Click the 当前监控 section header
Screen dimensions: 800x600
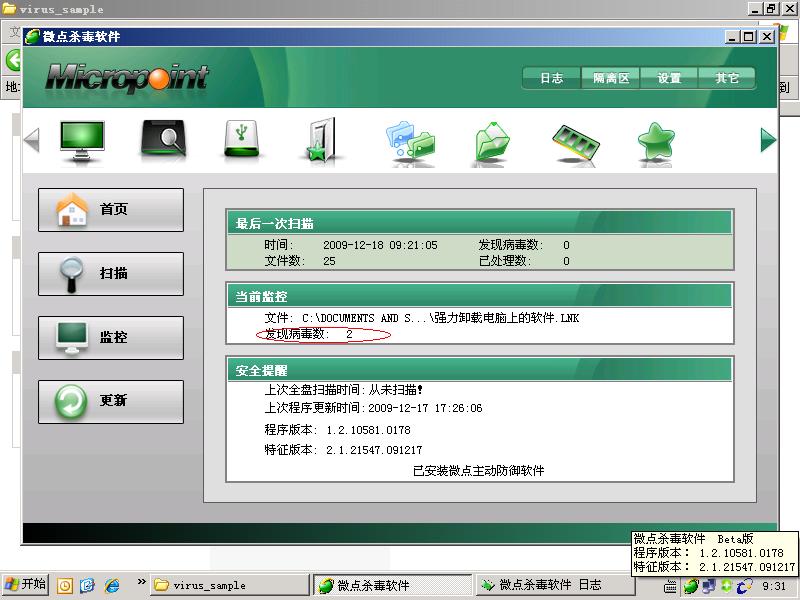(x=480, y=296)
